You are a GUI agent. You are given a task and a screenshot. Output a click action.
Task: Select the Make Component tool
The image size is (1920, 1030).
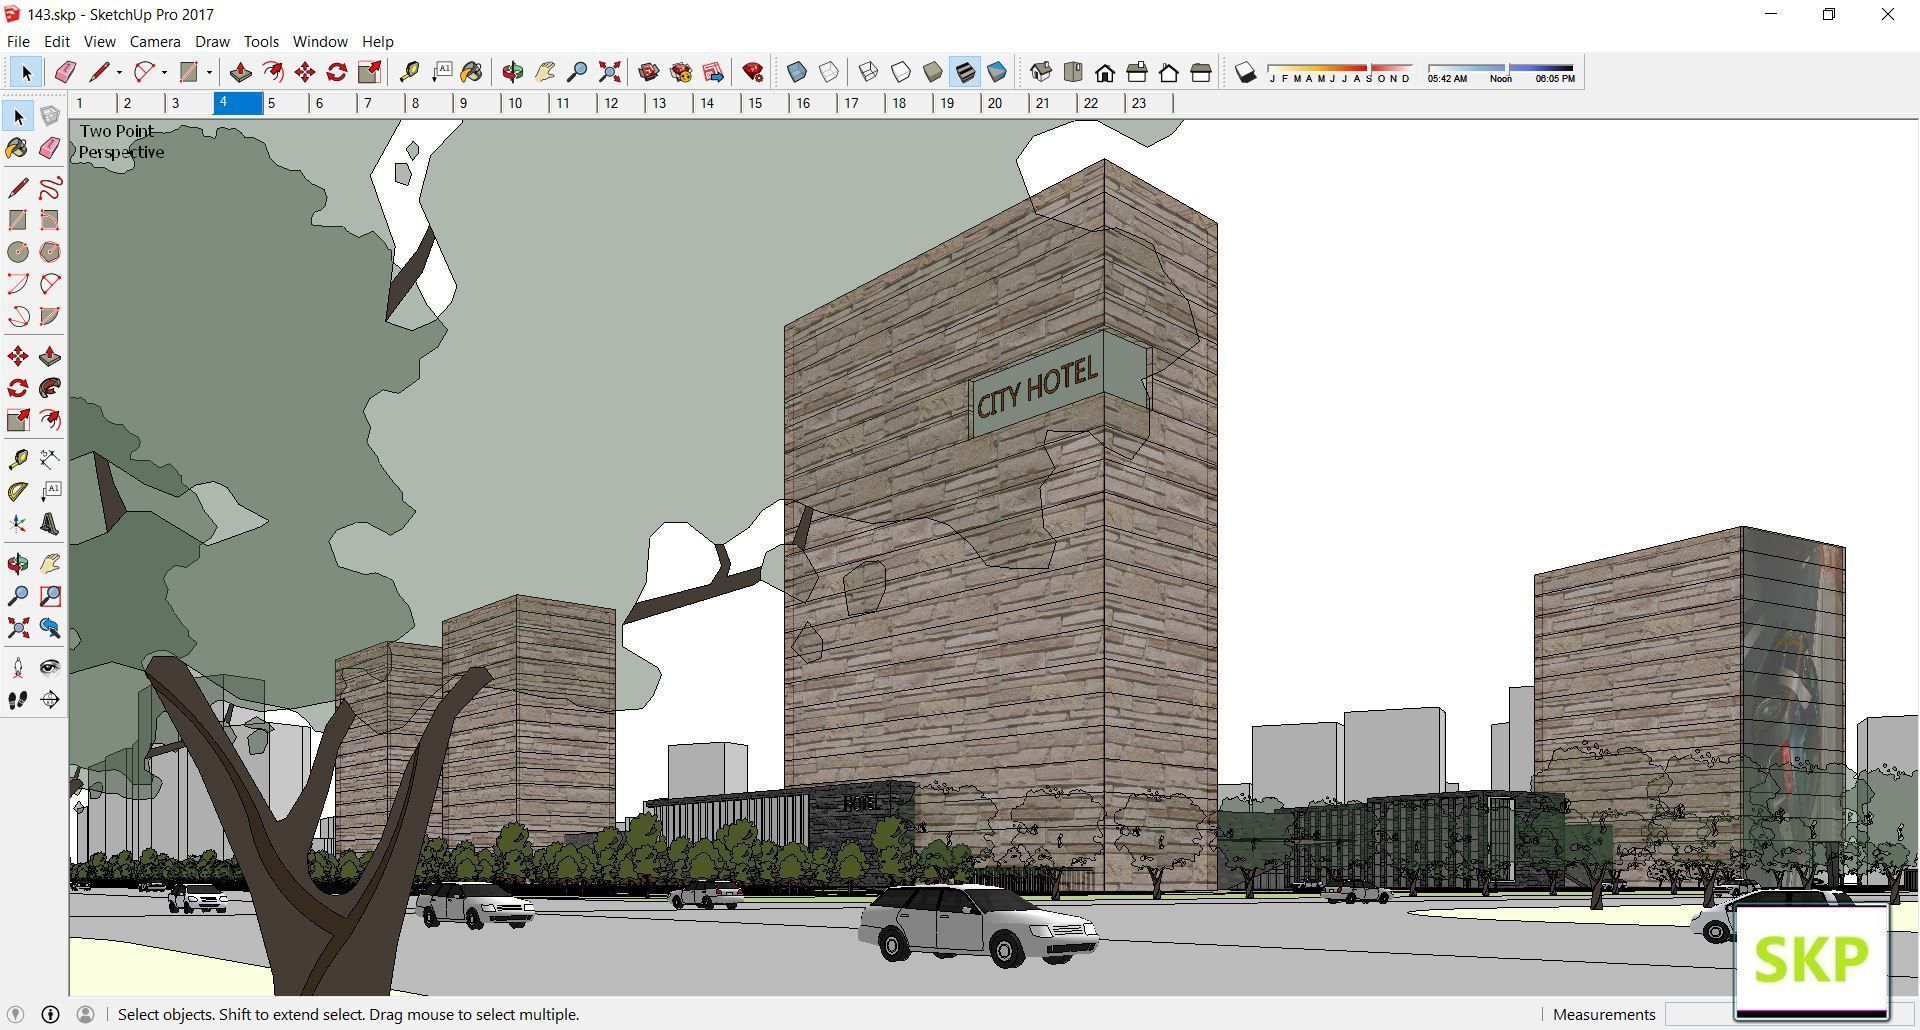(x=50, y=116)
